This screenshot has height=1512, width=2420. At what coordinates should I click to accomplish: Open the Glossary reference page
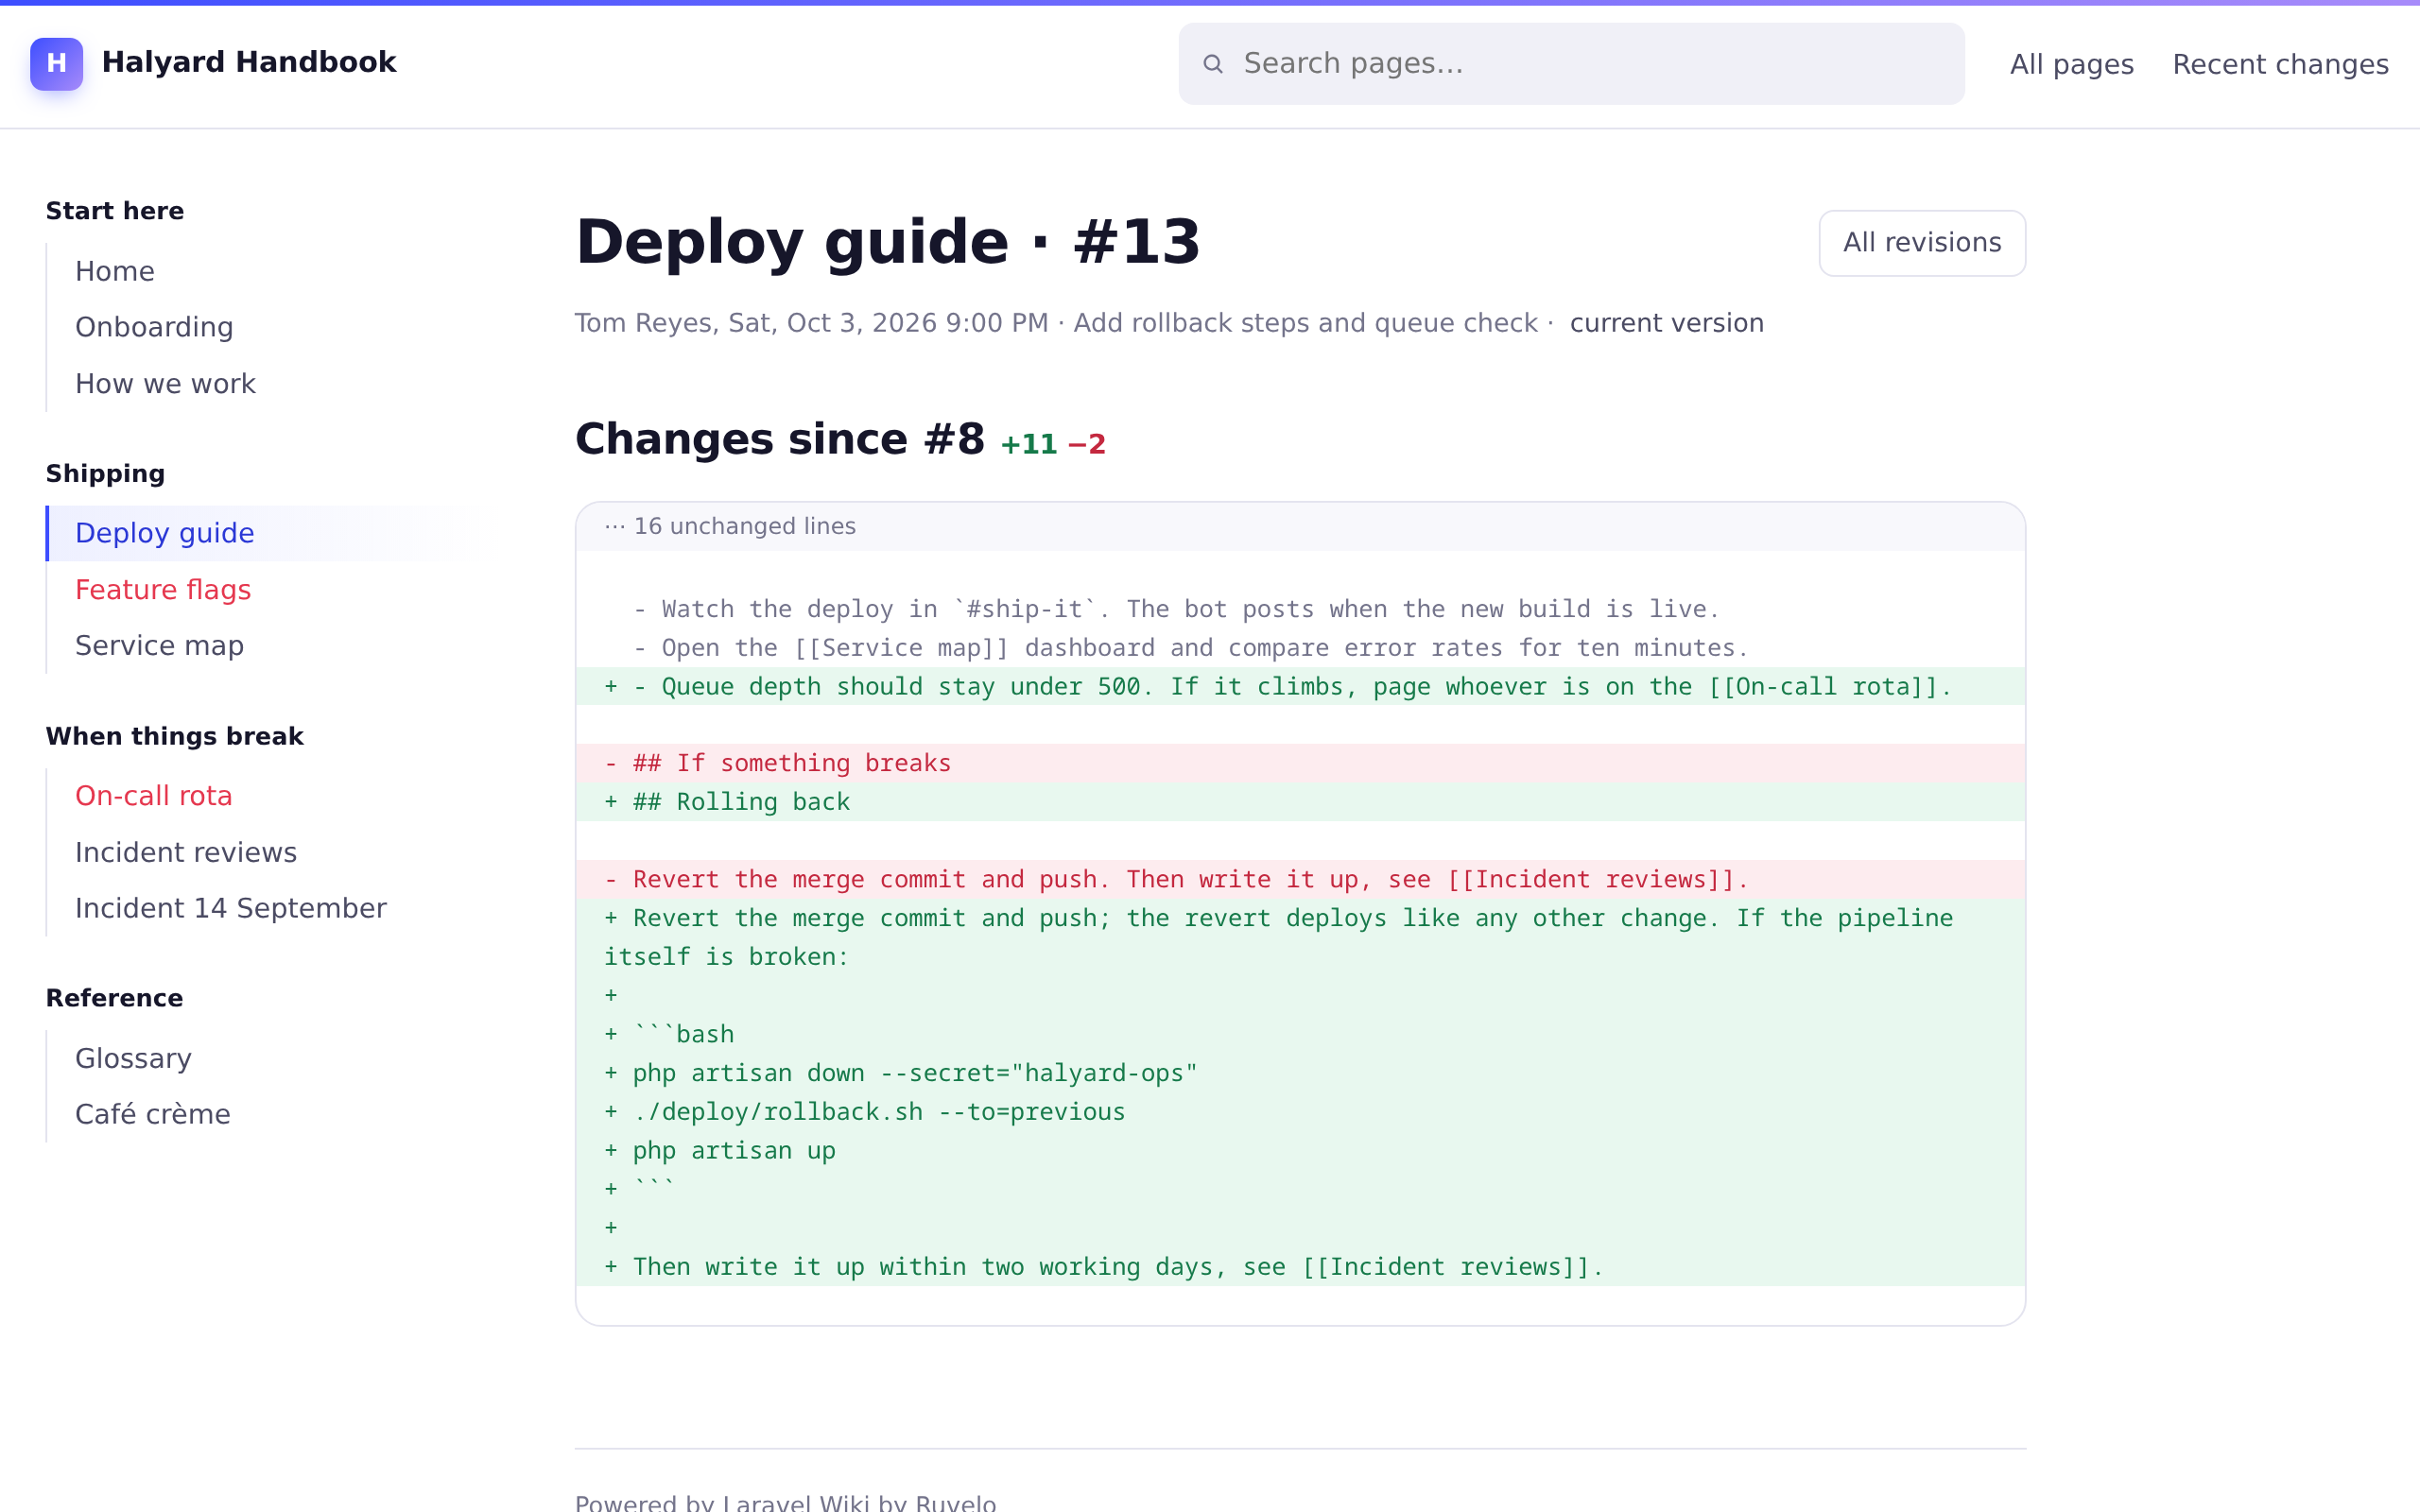click(133, 1058)
